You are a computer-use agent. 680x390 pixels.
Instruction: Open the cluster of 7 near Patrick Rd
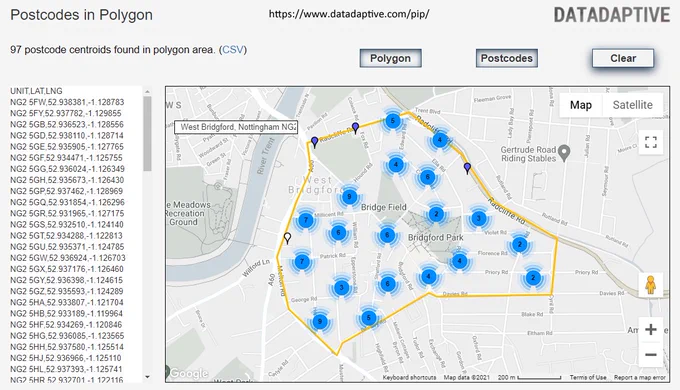tap(302, 262)
